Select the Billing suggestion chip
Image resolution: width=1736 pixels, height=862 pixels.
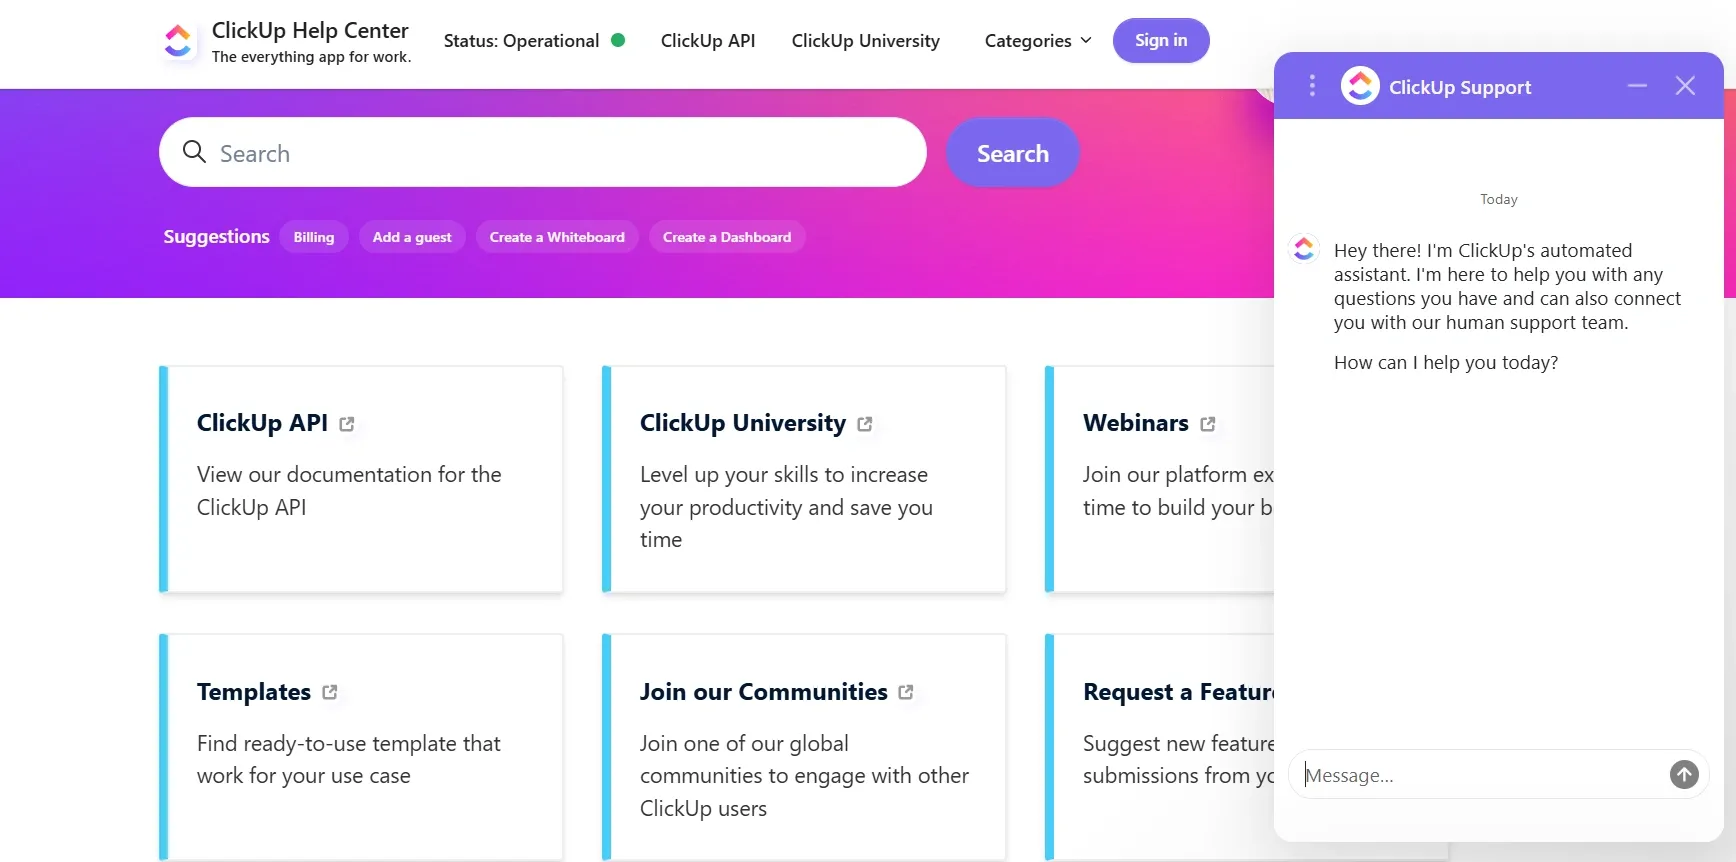click(313, 236)
